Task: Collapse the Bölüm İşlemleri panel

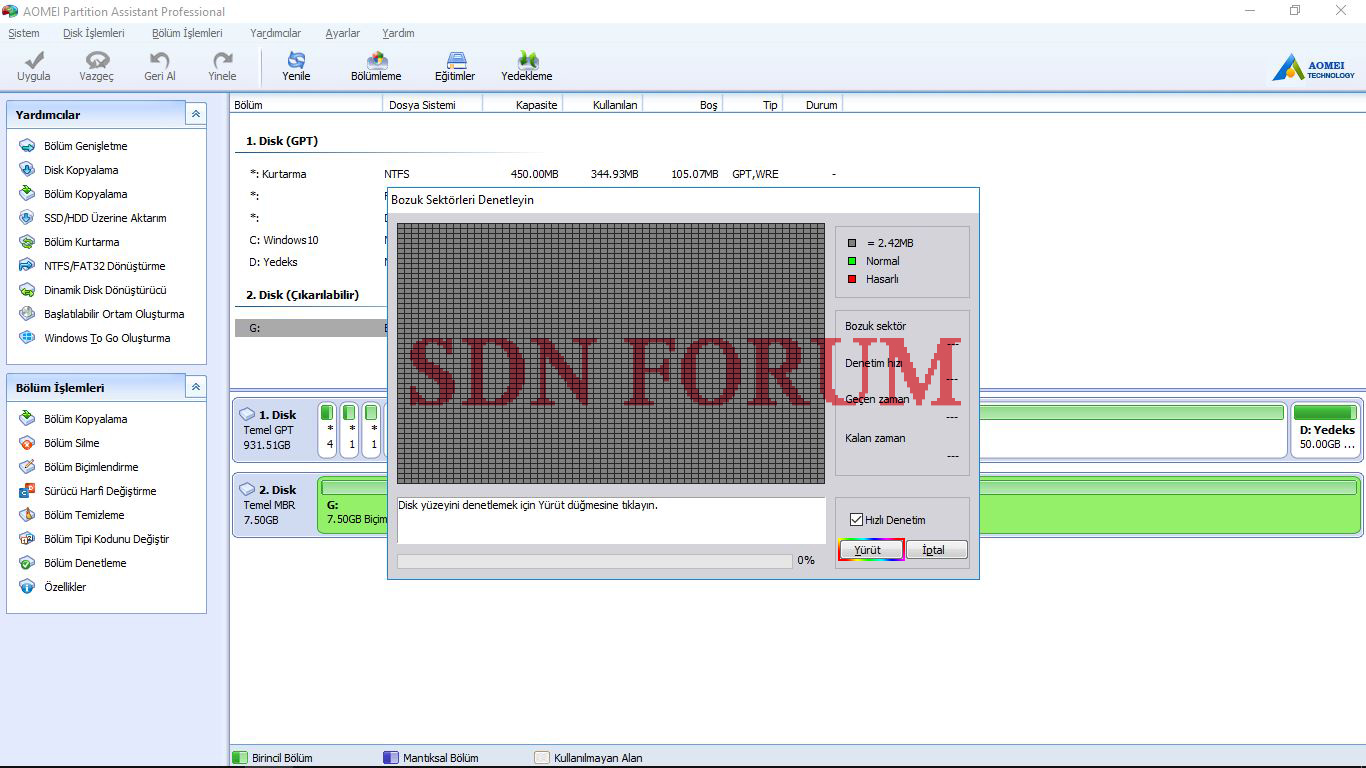Action: 196,387
